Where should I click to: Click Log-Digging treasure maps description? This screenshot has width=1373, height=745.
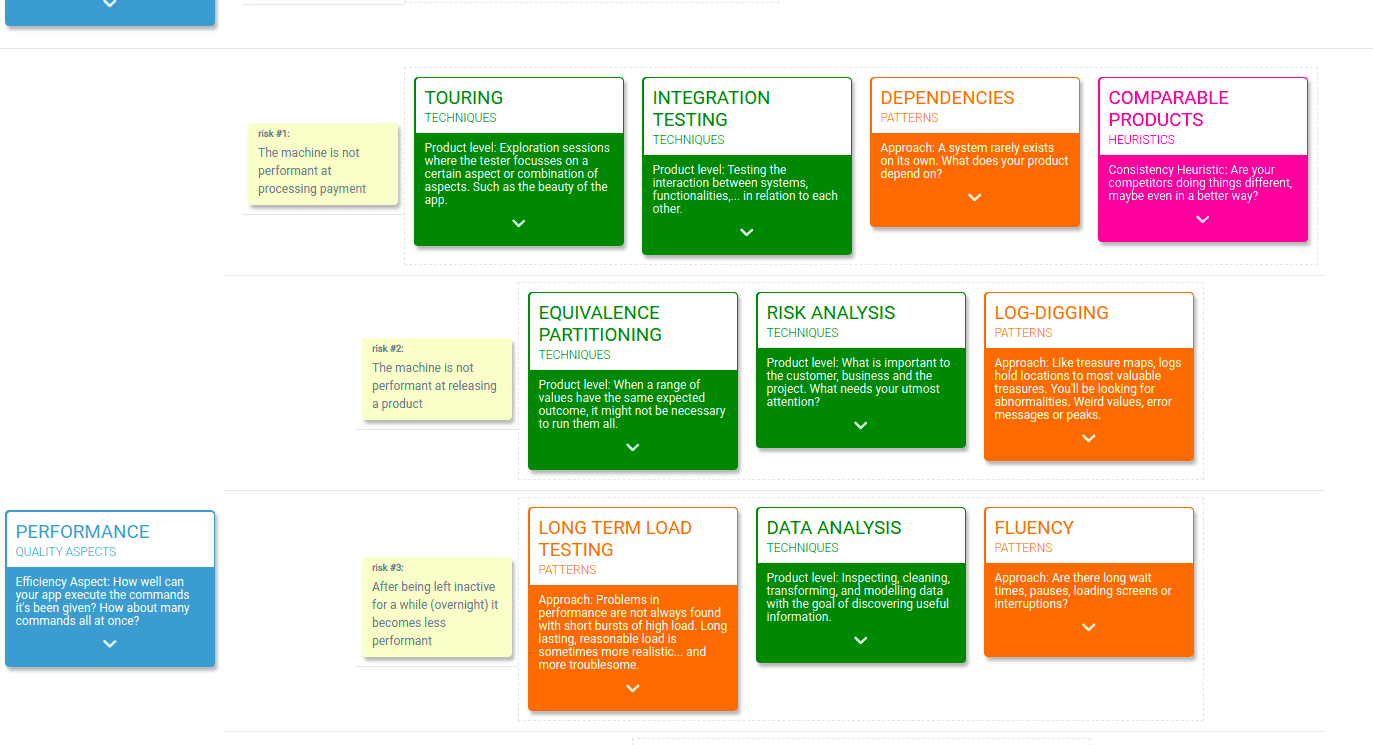[1088, 389]
